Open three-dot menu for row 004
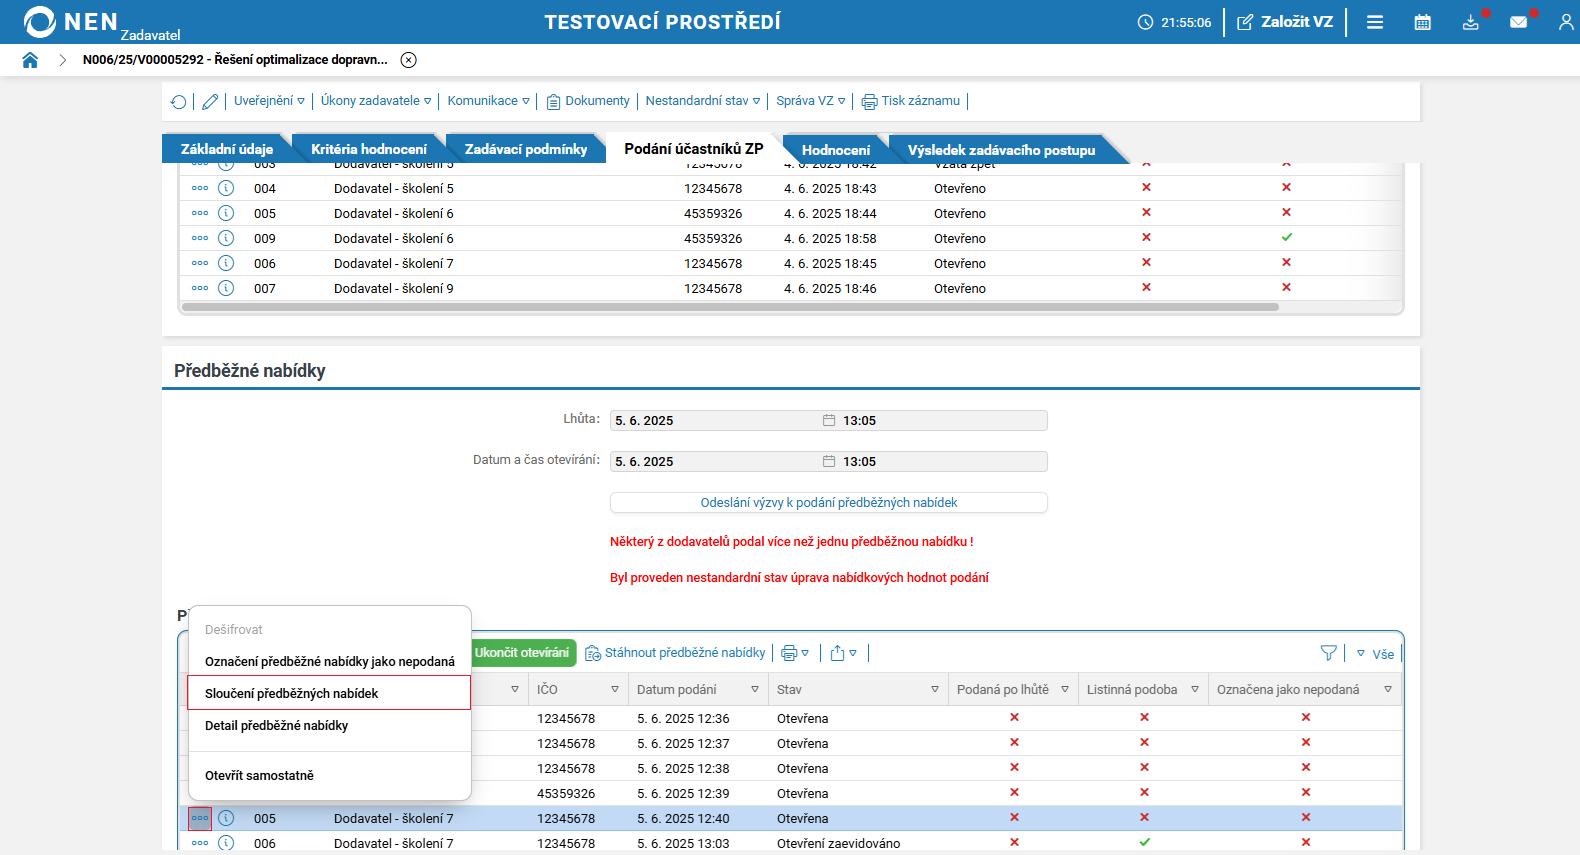1580x855 pixels. 200,188
